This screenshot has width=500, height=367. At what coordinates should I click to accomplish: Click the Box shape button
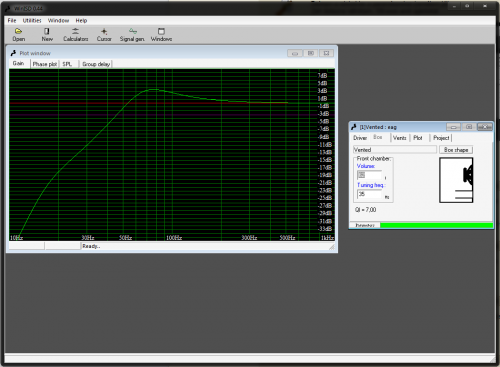[456, 150]
